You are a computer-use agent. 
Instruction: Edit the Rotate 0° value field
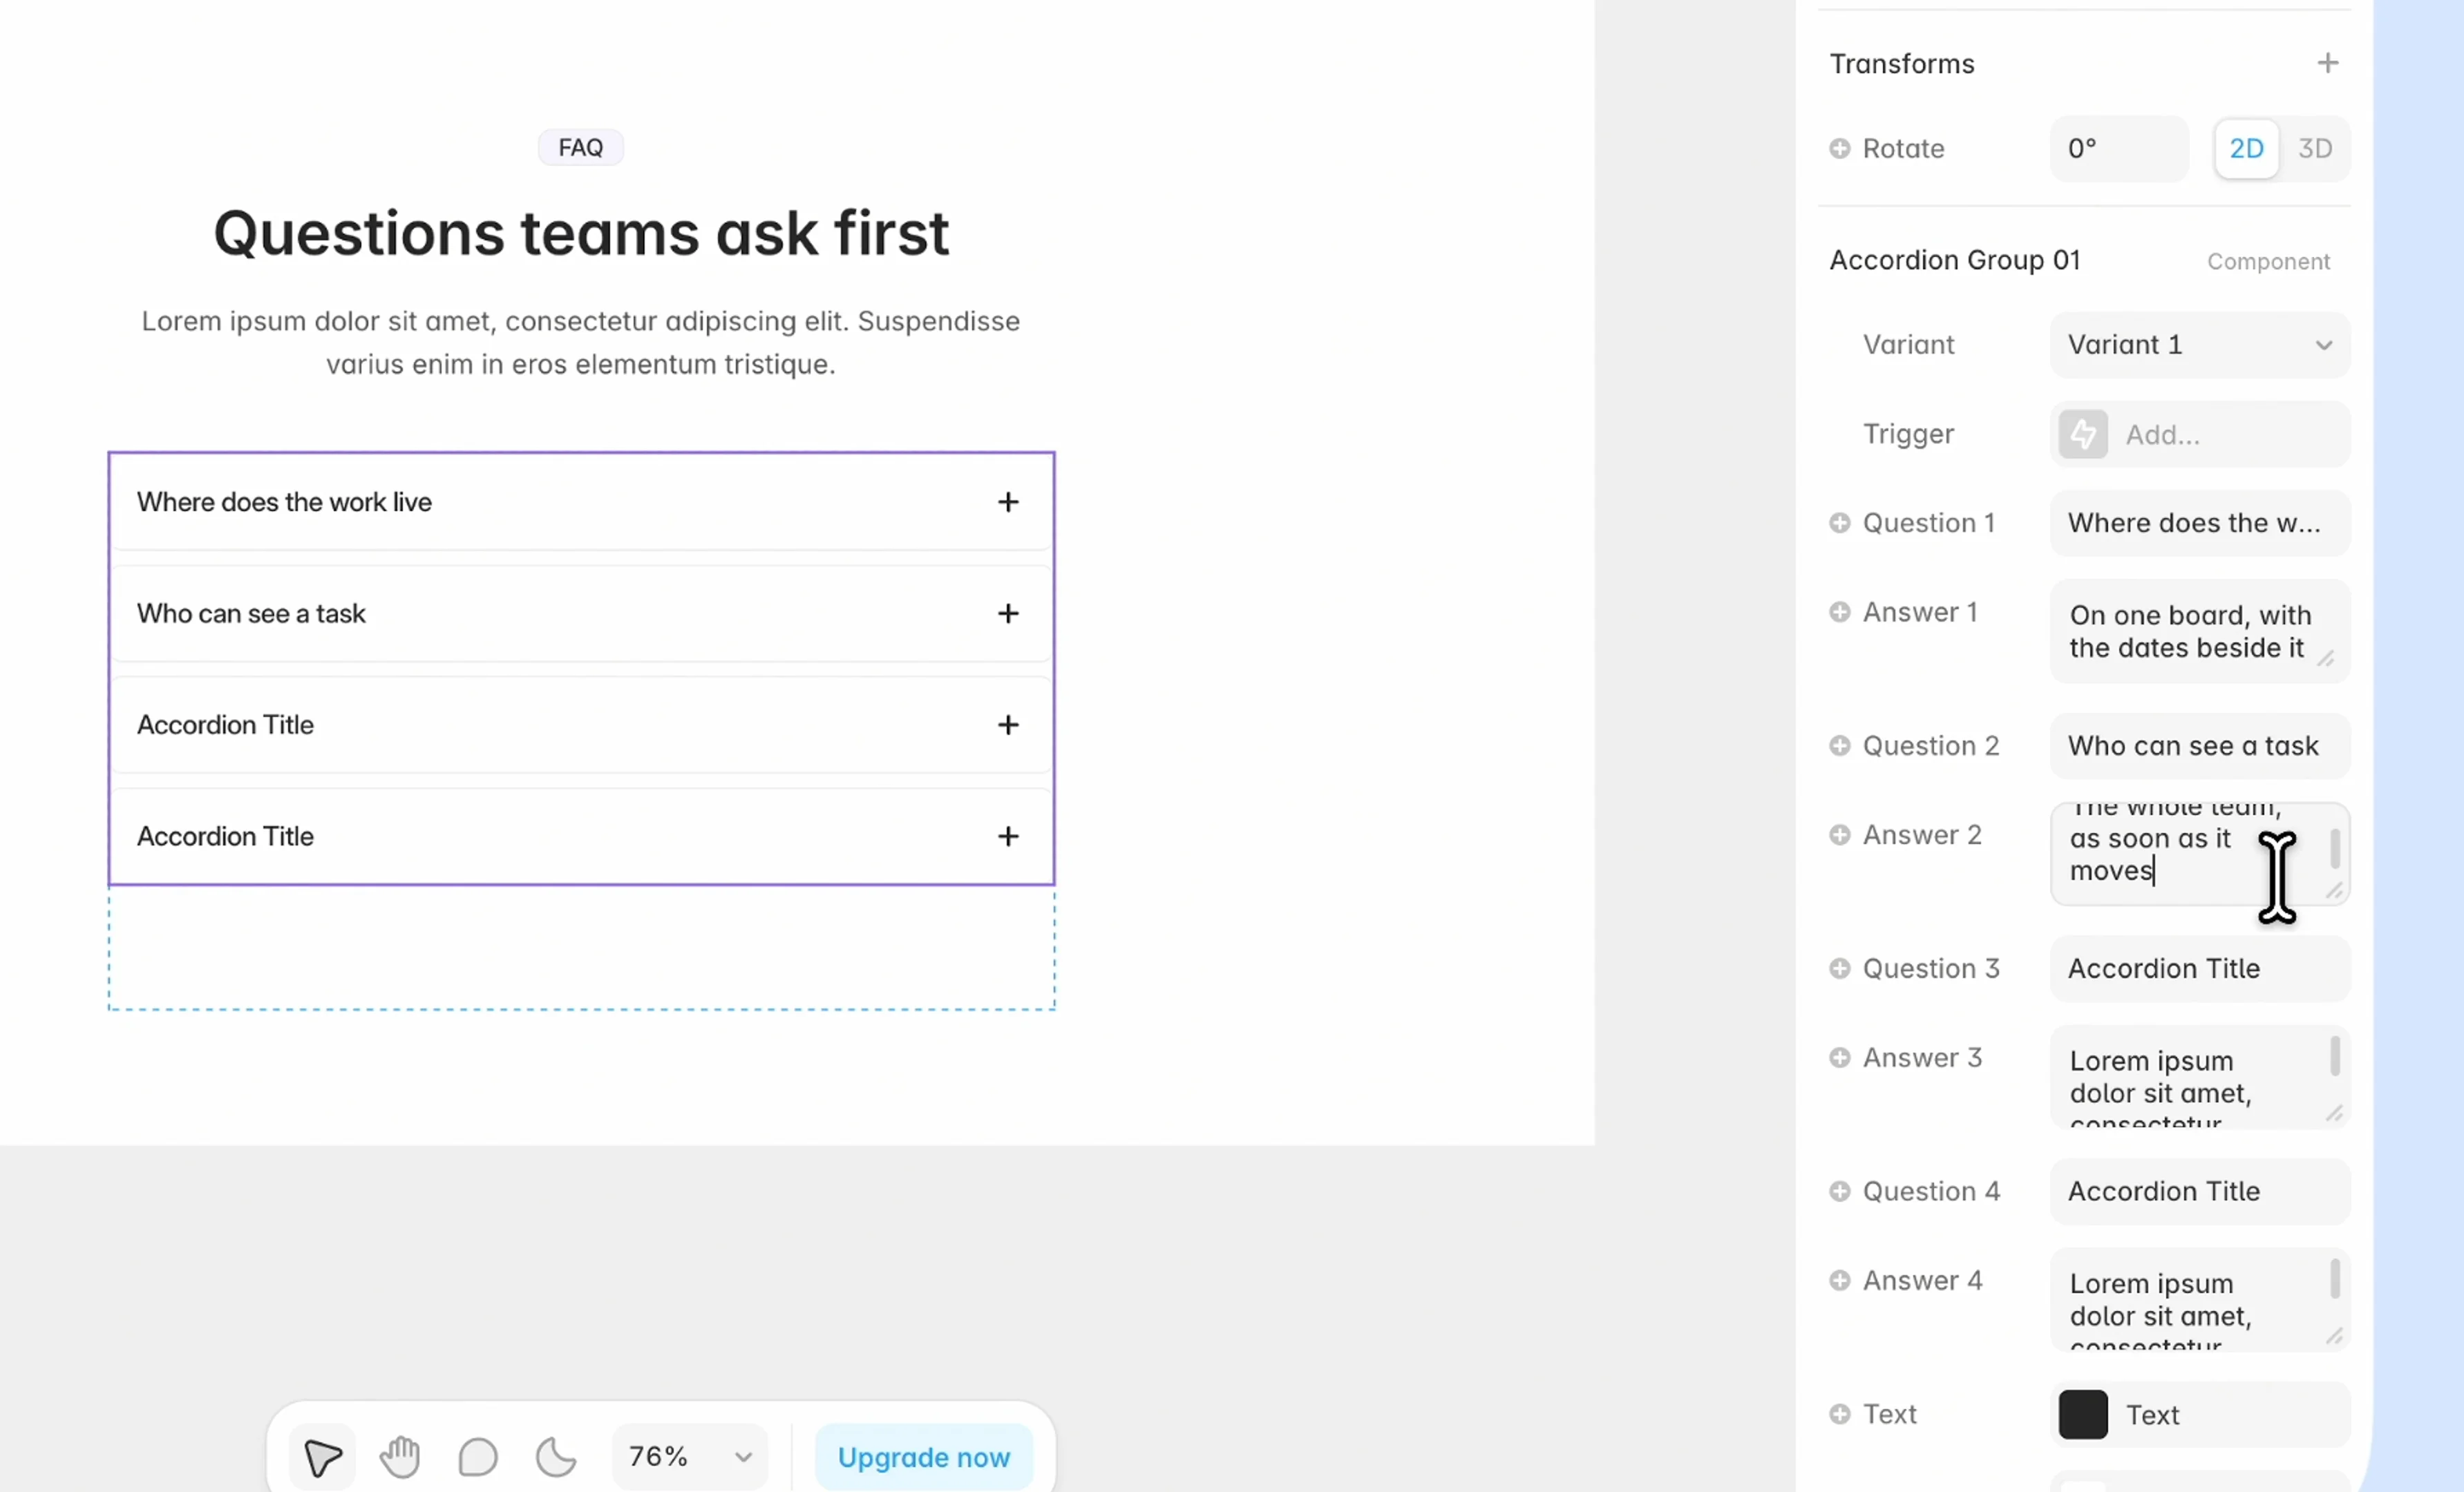[2119, 149]
